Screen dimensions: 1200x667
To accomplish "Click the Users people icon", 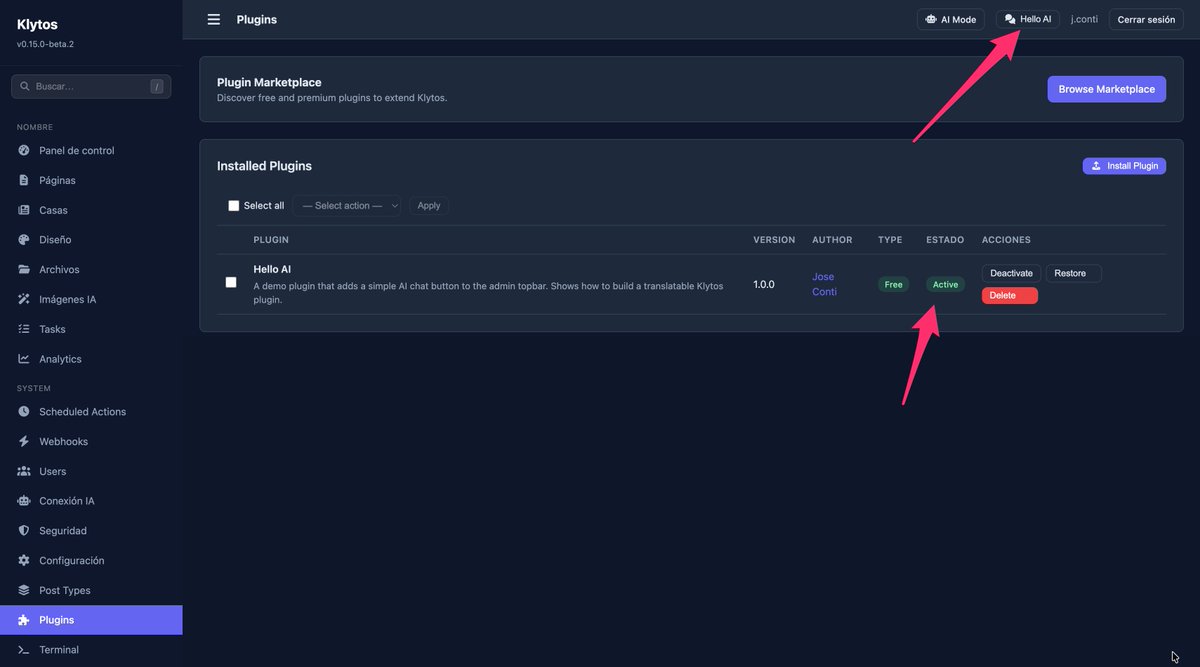I will 24,471.
